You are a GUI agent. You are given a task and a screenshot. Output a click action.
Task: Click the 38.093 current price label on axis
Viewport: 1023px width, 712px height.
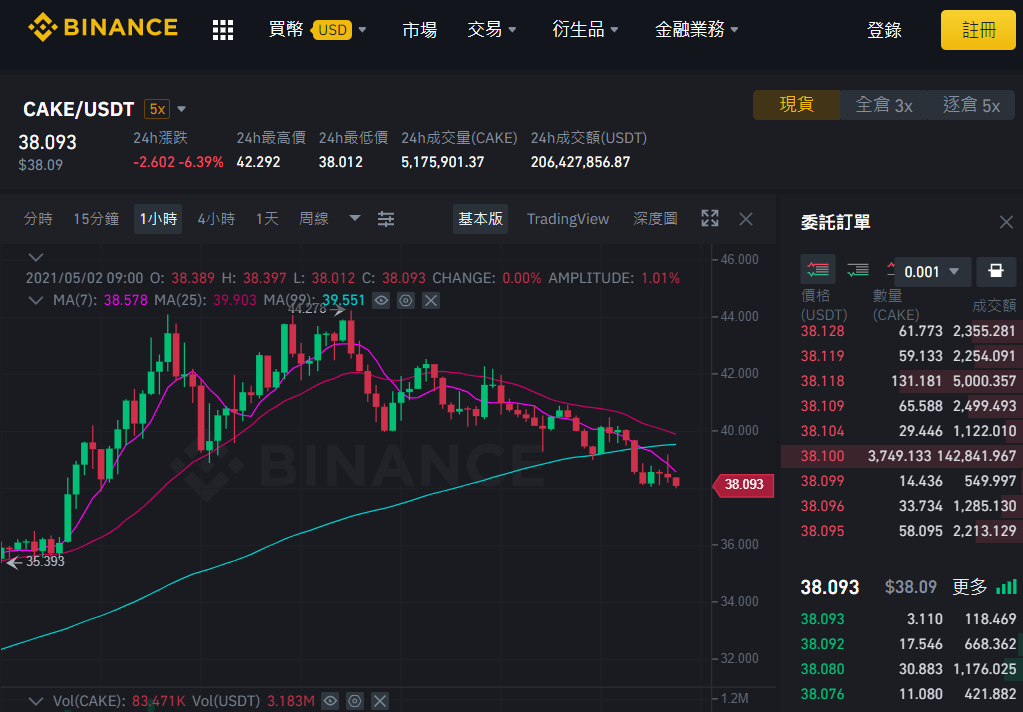[x=743, y=484]
